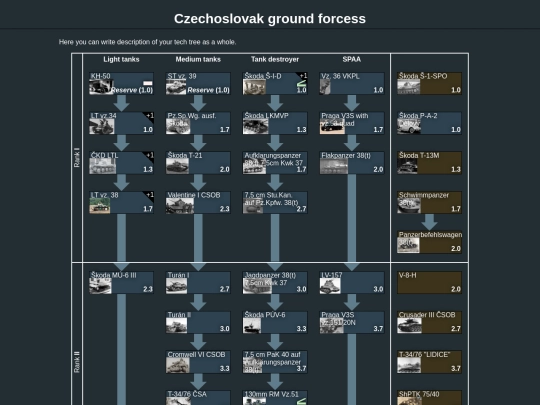Click the Light tanks column header
The height and width of the screenshot is (405, 540).
click(121, 59)
